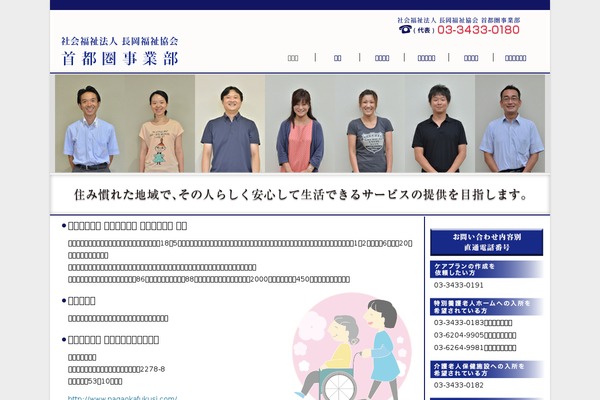Click the woman in the cartoon-print T-shirt photo

(x=161, y=124)
